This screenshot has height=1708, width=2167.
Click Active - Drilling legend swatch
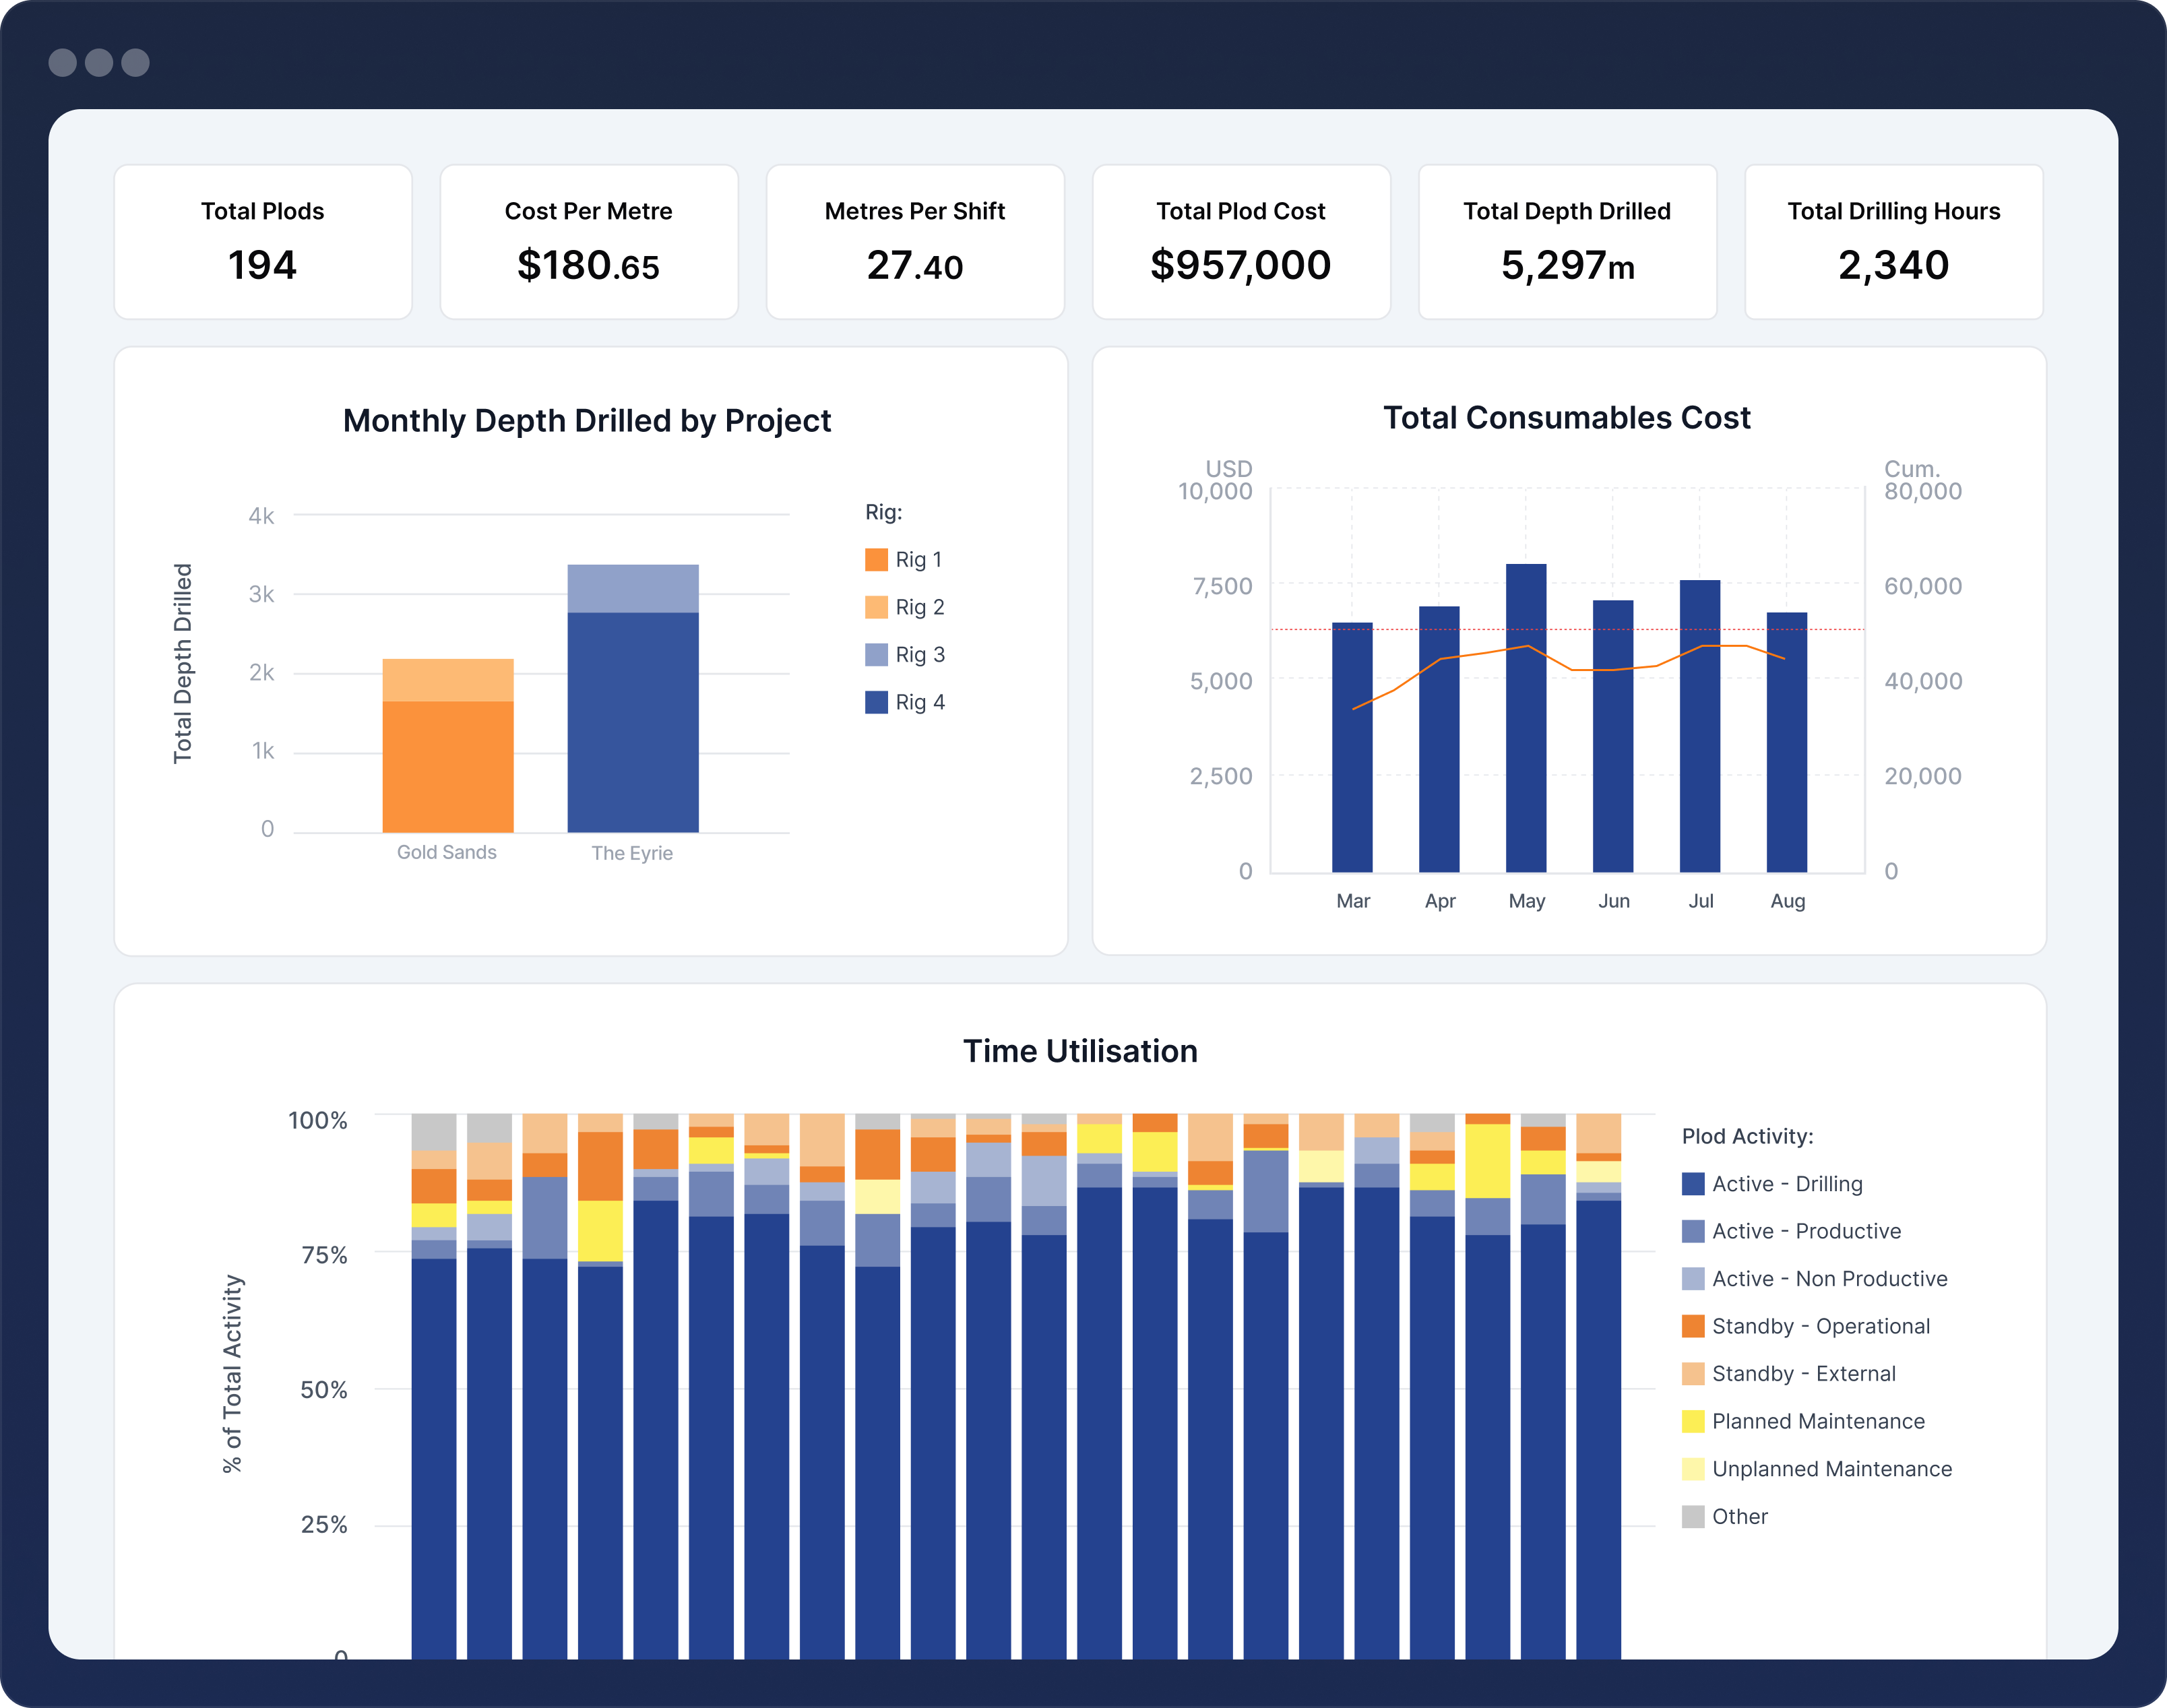click(1692, 1184)
